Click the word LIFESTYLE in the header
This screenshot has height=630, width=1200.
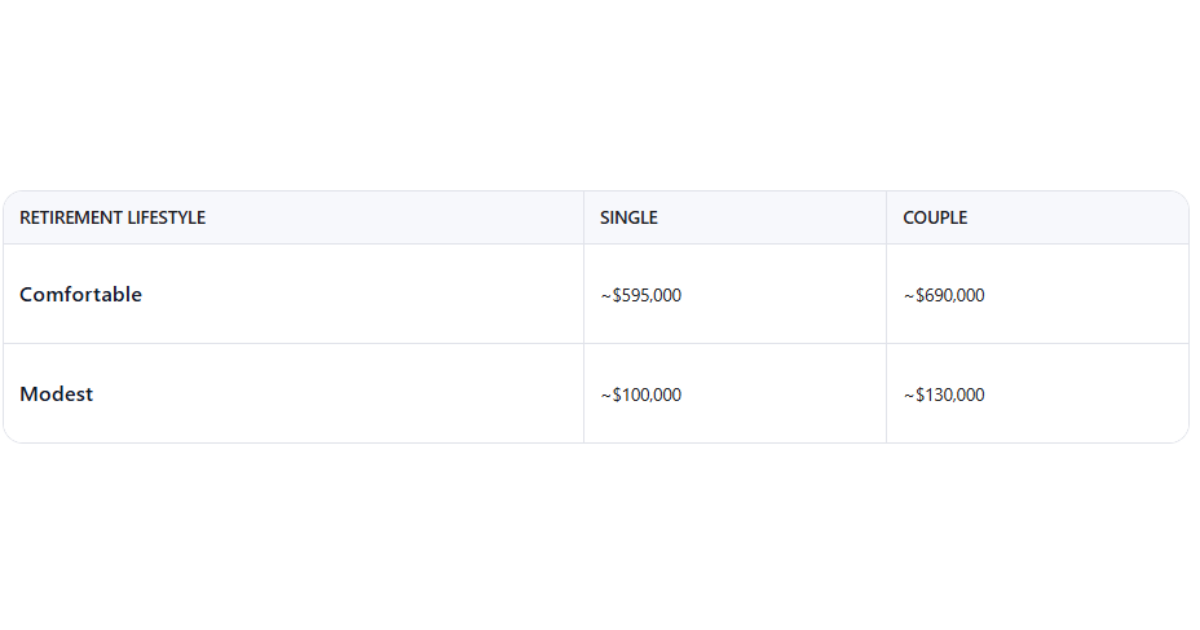pyautogui.click(x=166, y=217)
